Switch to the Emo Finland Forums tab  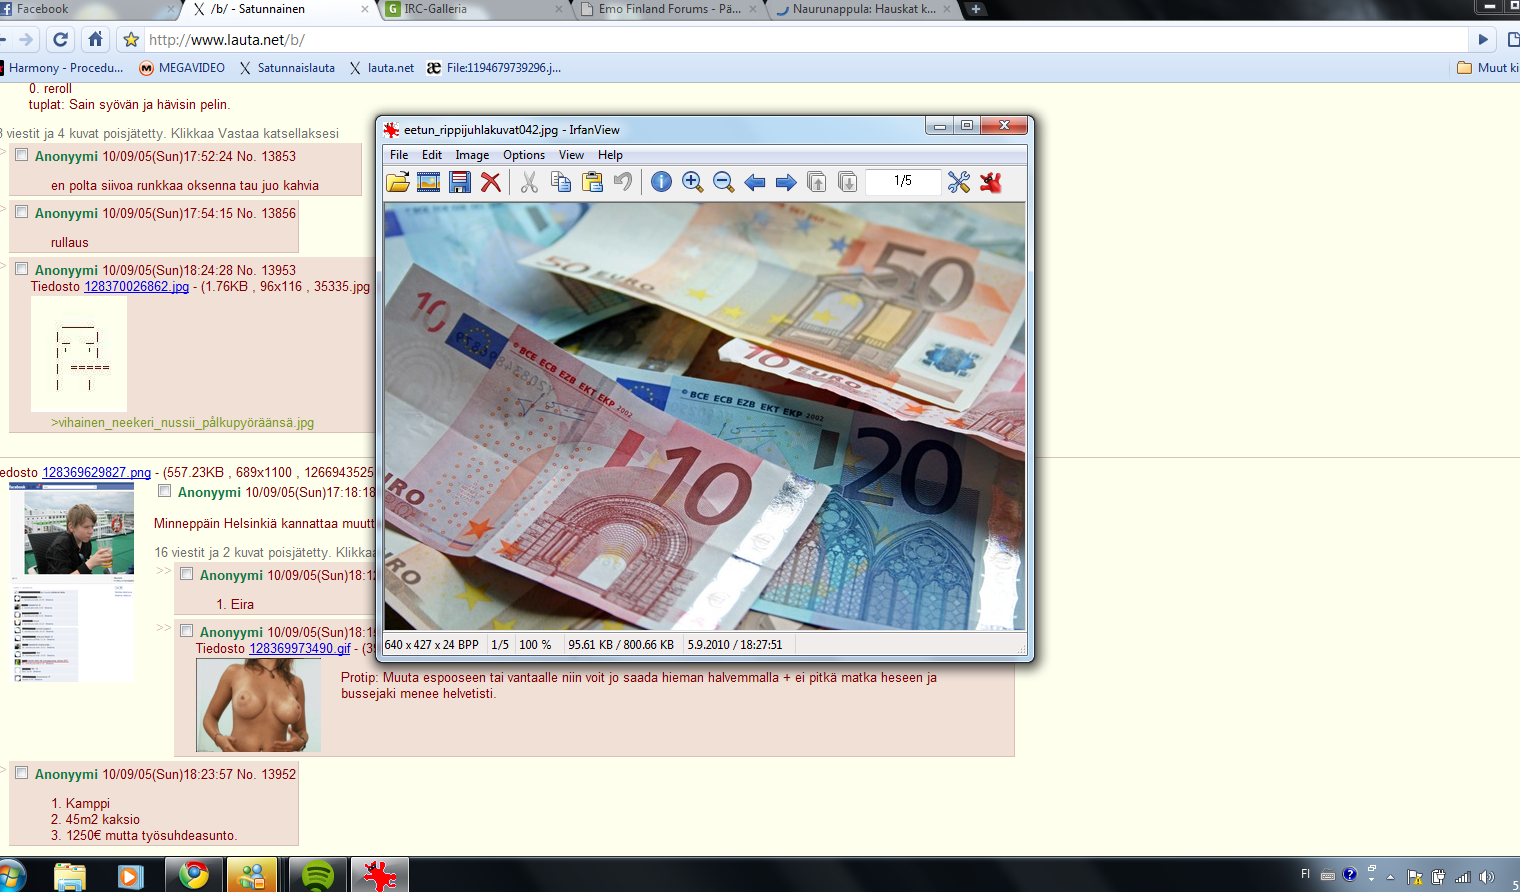coord(670,9)
